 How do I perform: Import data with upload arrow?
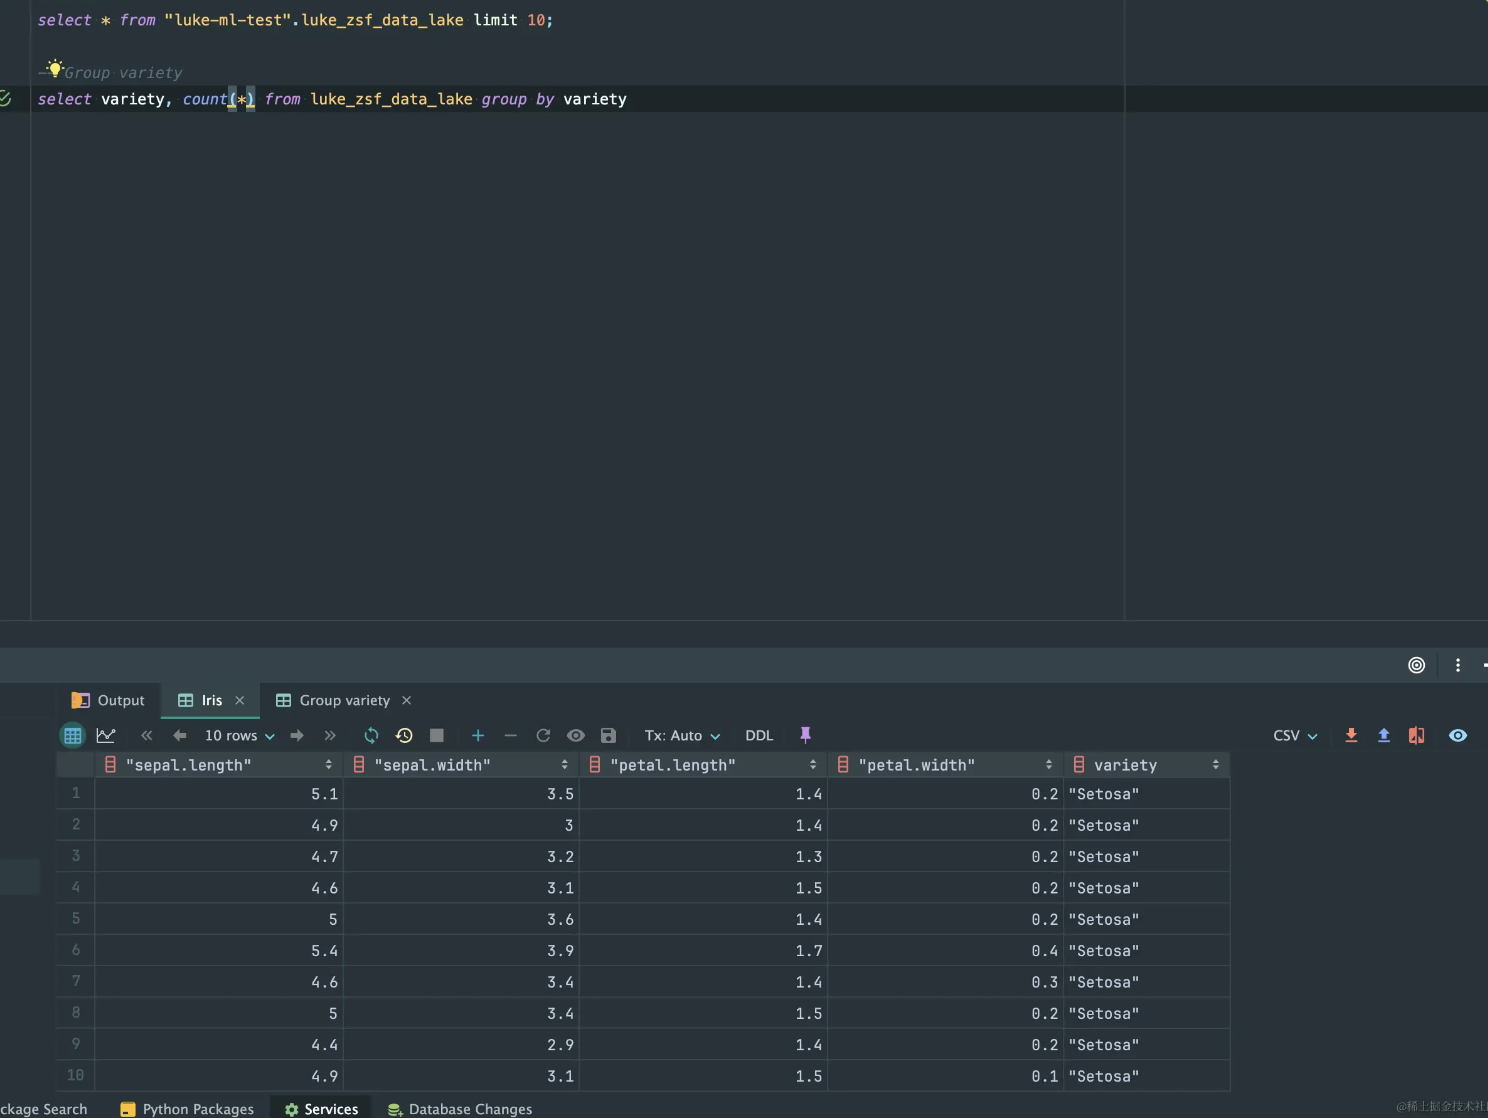click(1384, 736)
